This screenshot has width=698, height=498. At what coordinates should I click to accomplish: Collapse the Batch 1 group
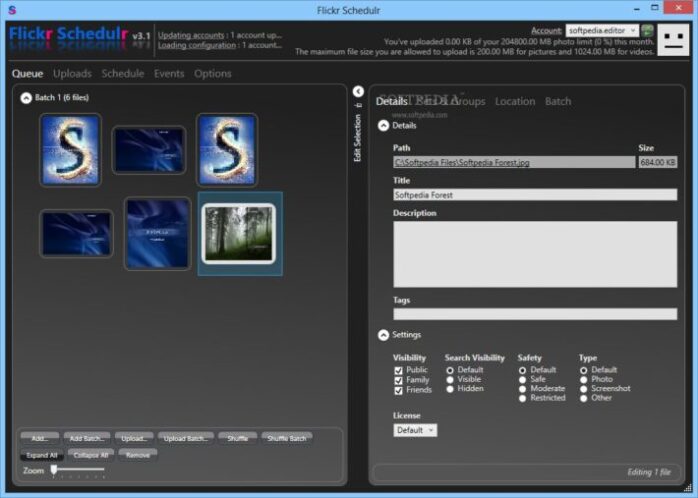pos(26,98)
